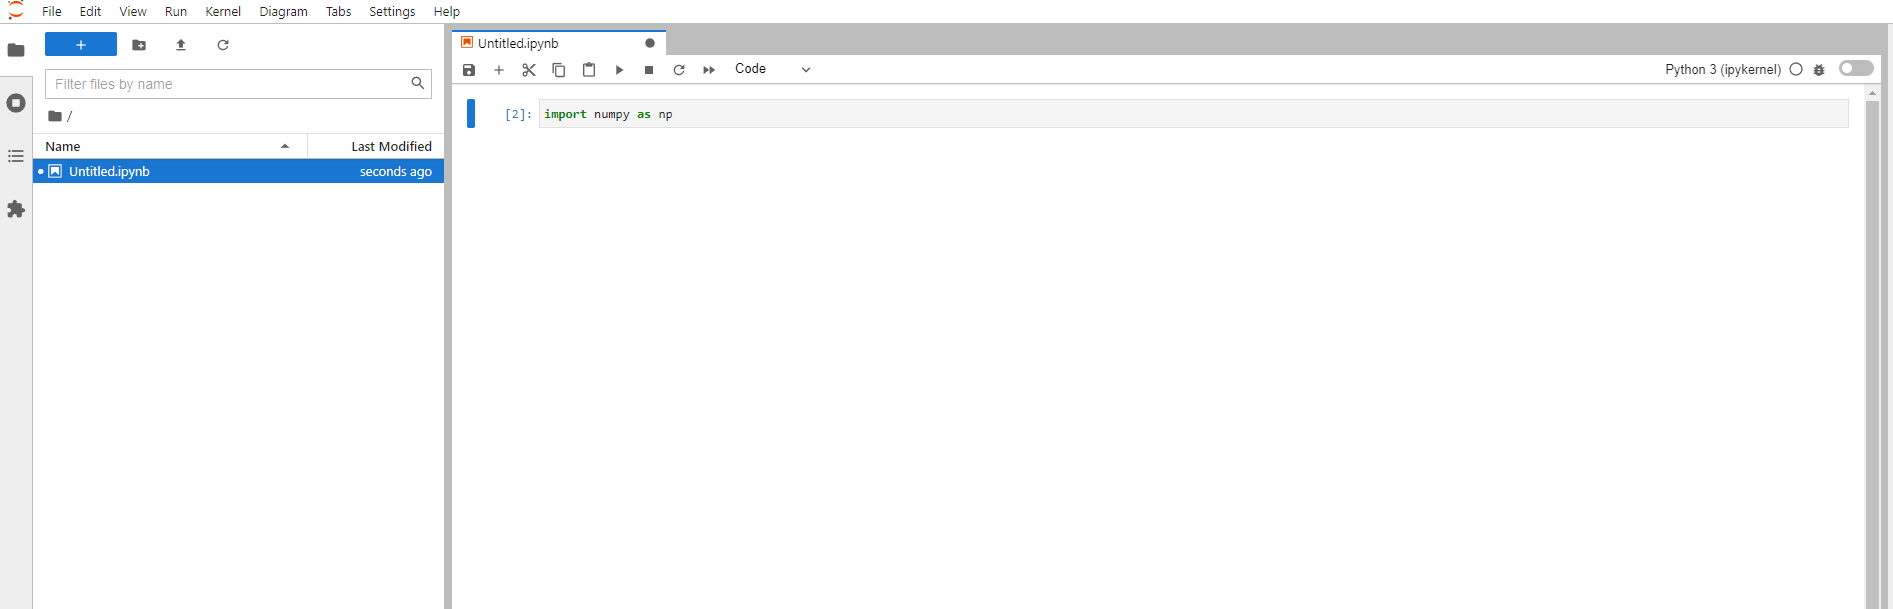Click the blue New Launcher button
The height and width of the screenshot is (609, 1893).
tap(81, 45)
